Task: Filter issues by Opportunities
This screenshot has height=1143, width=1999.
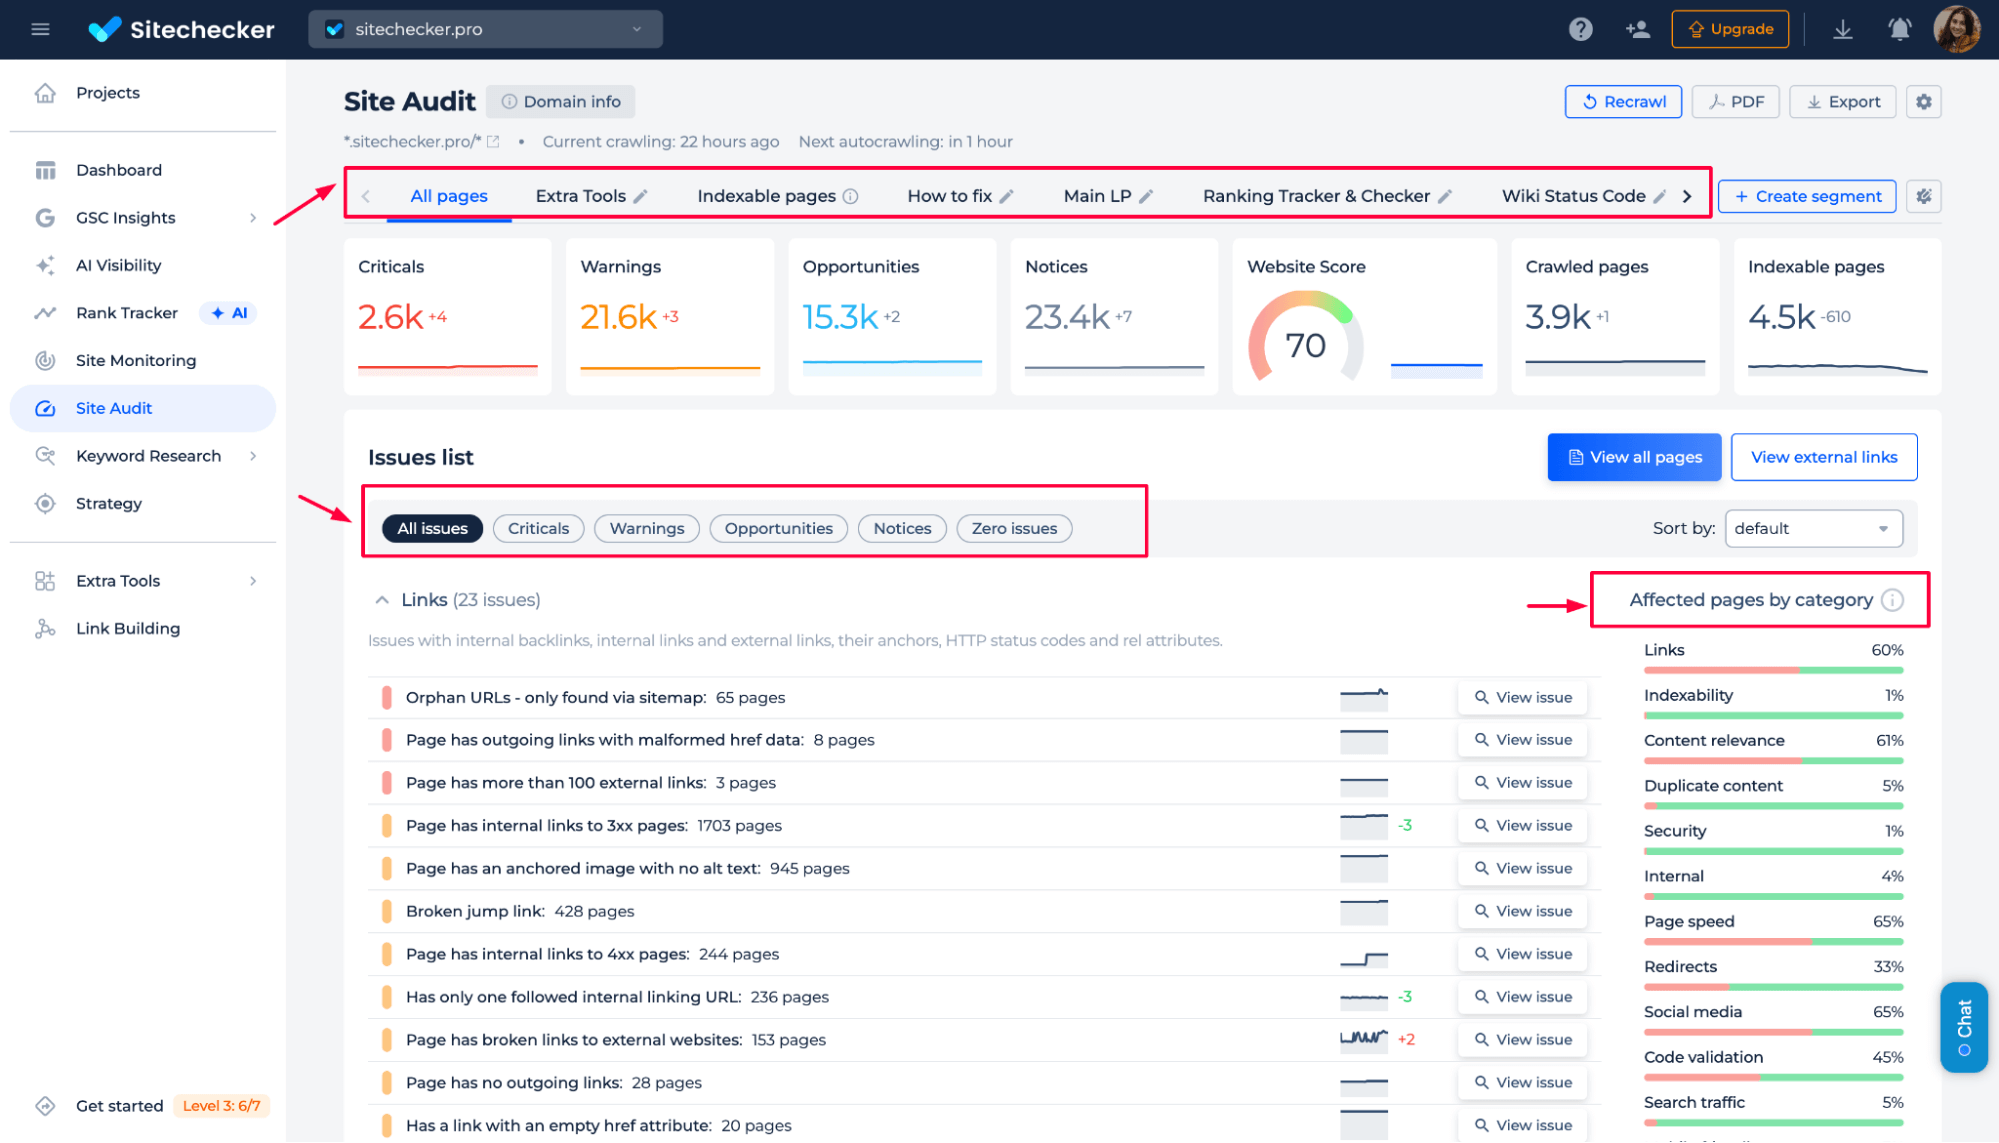Action: point(778,528)
